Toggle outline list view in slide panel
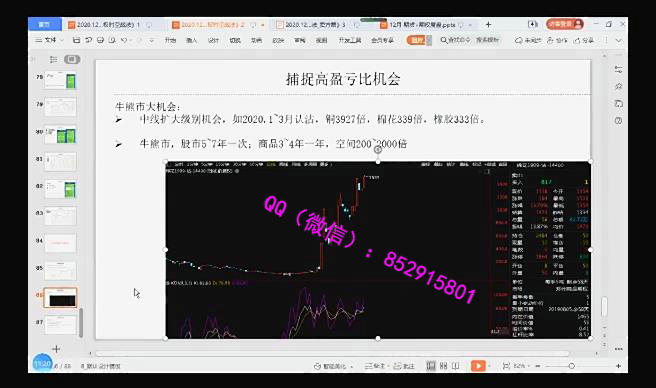Screen dimensions: 656x388 coord(53,59)
